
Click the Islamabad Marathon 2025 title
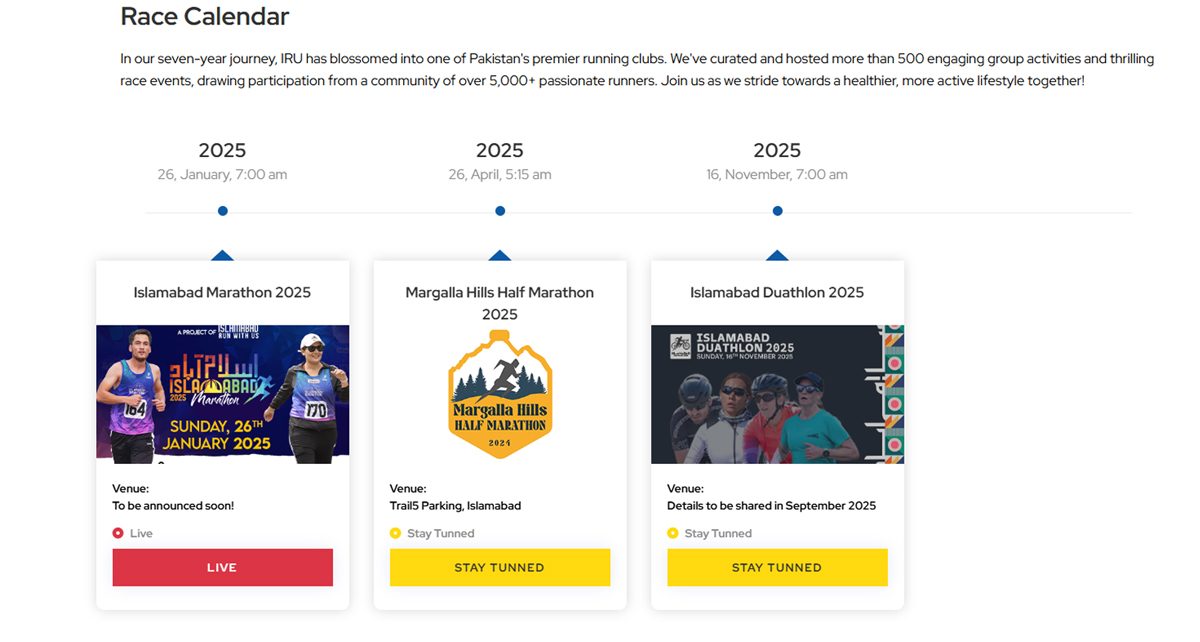click(222, 292)
